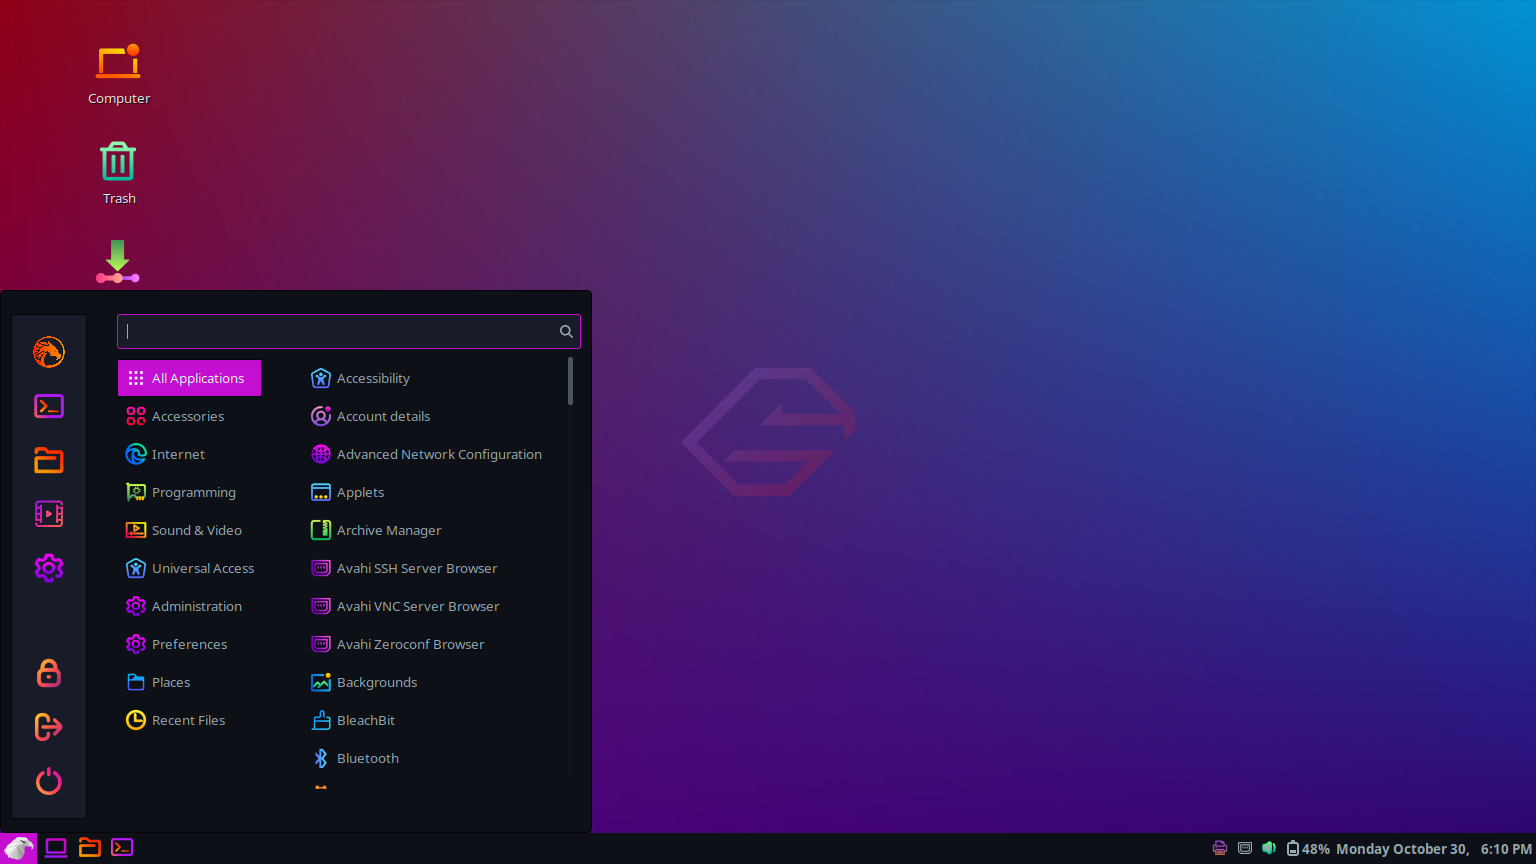
Task: Open the Preferences category
Action: point(189,644)
